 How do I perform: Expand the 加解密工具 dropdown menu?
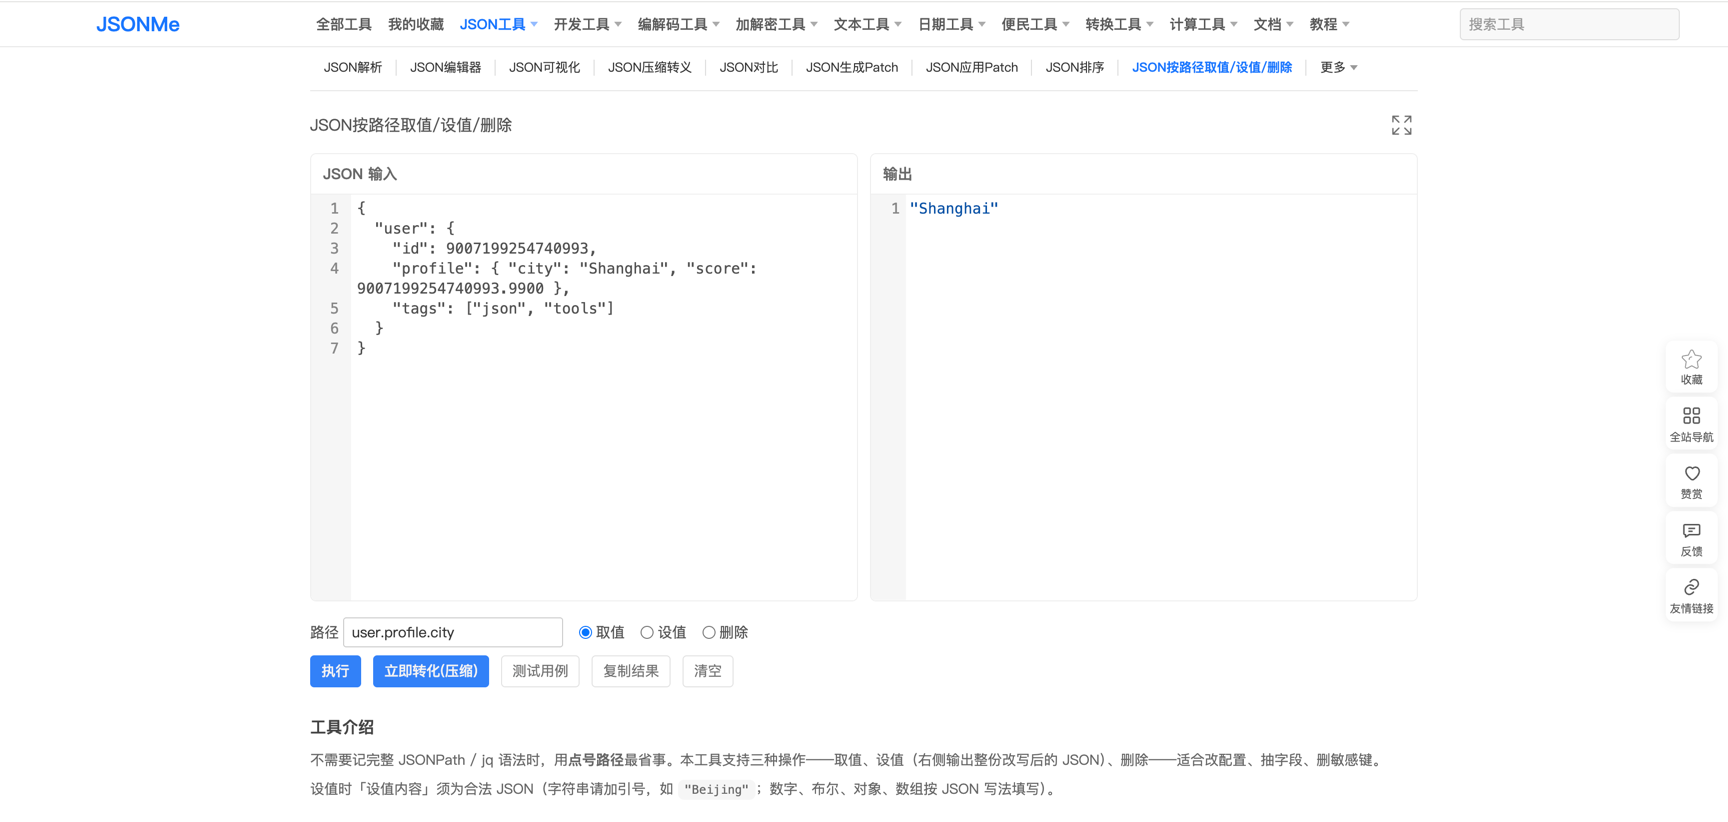click(776, 24)
